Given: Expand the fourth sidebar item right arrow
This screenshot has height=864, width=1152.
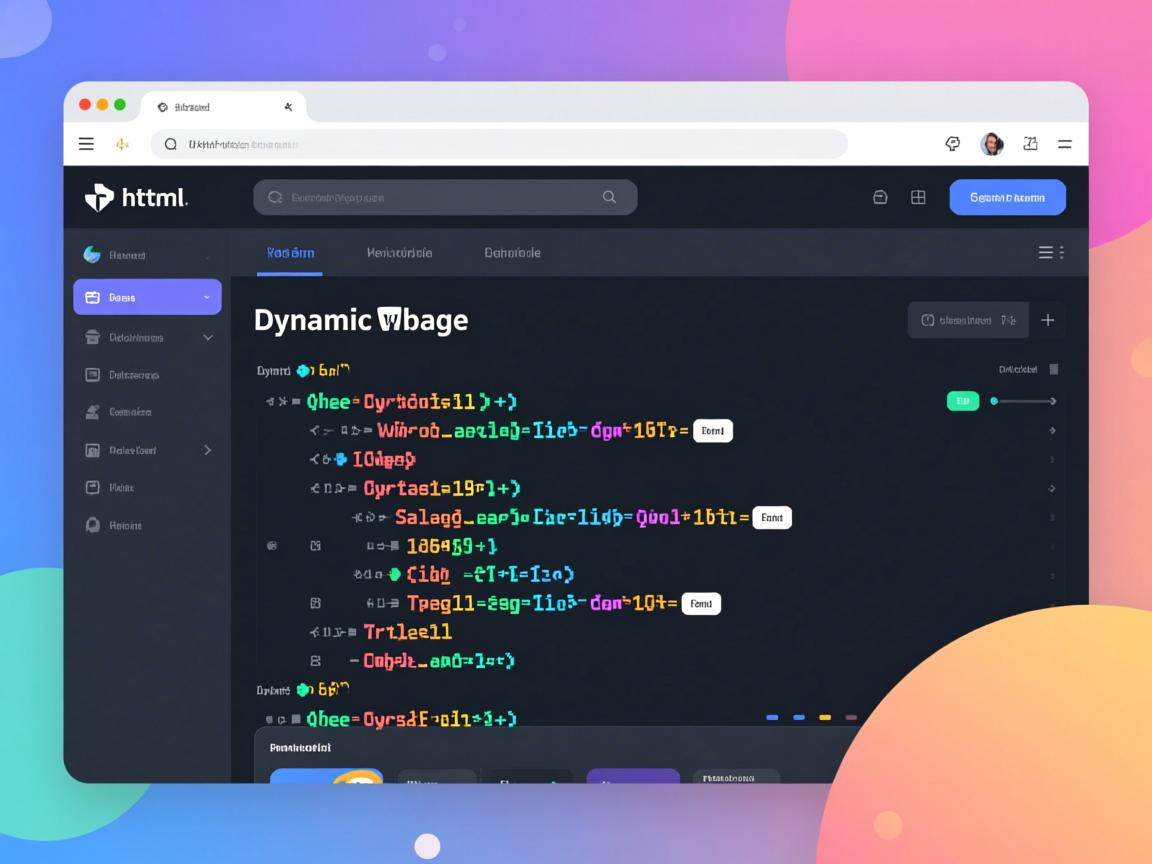Looking at the screenshot, I should [208, 450].
